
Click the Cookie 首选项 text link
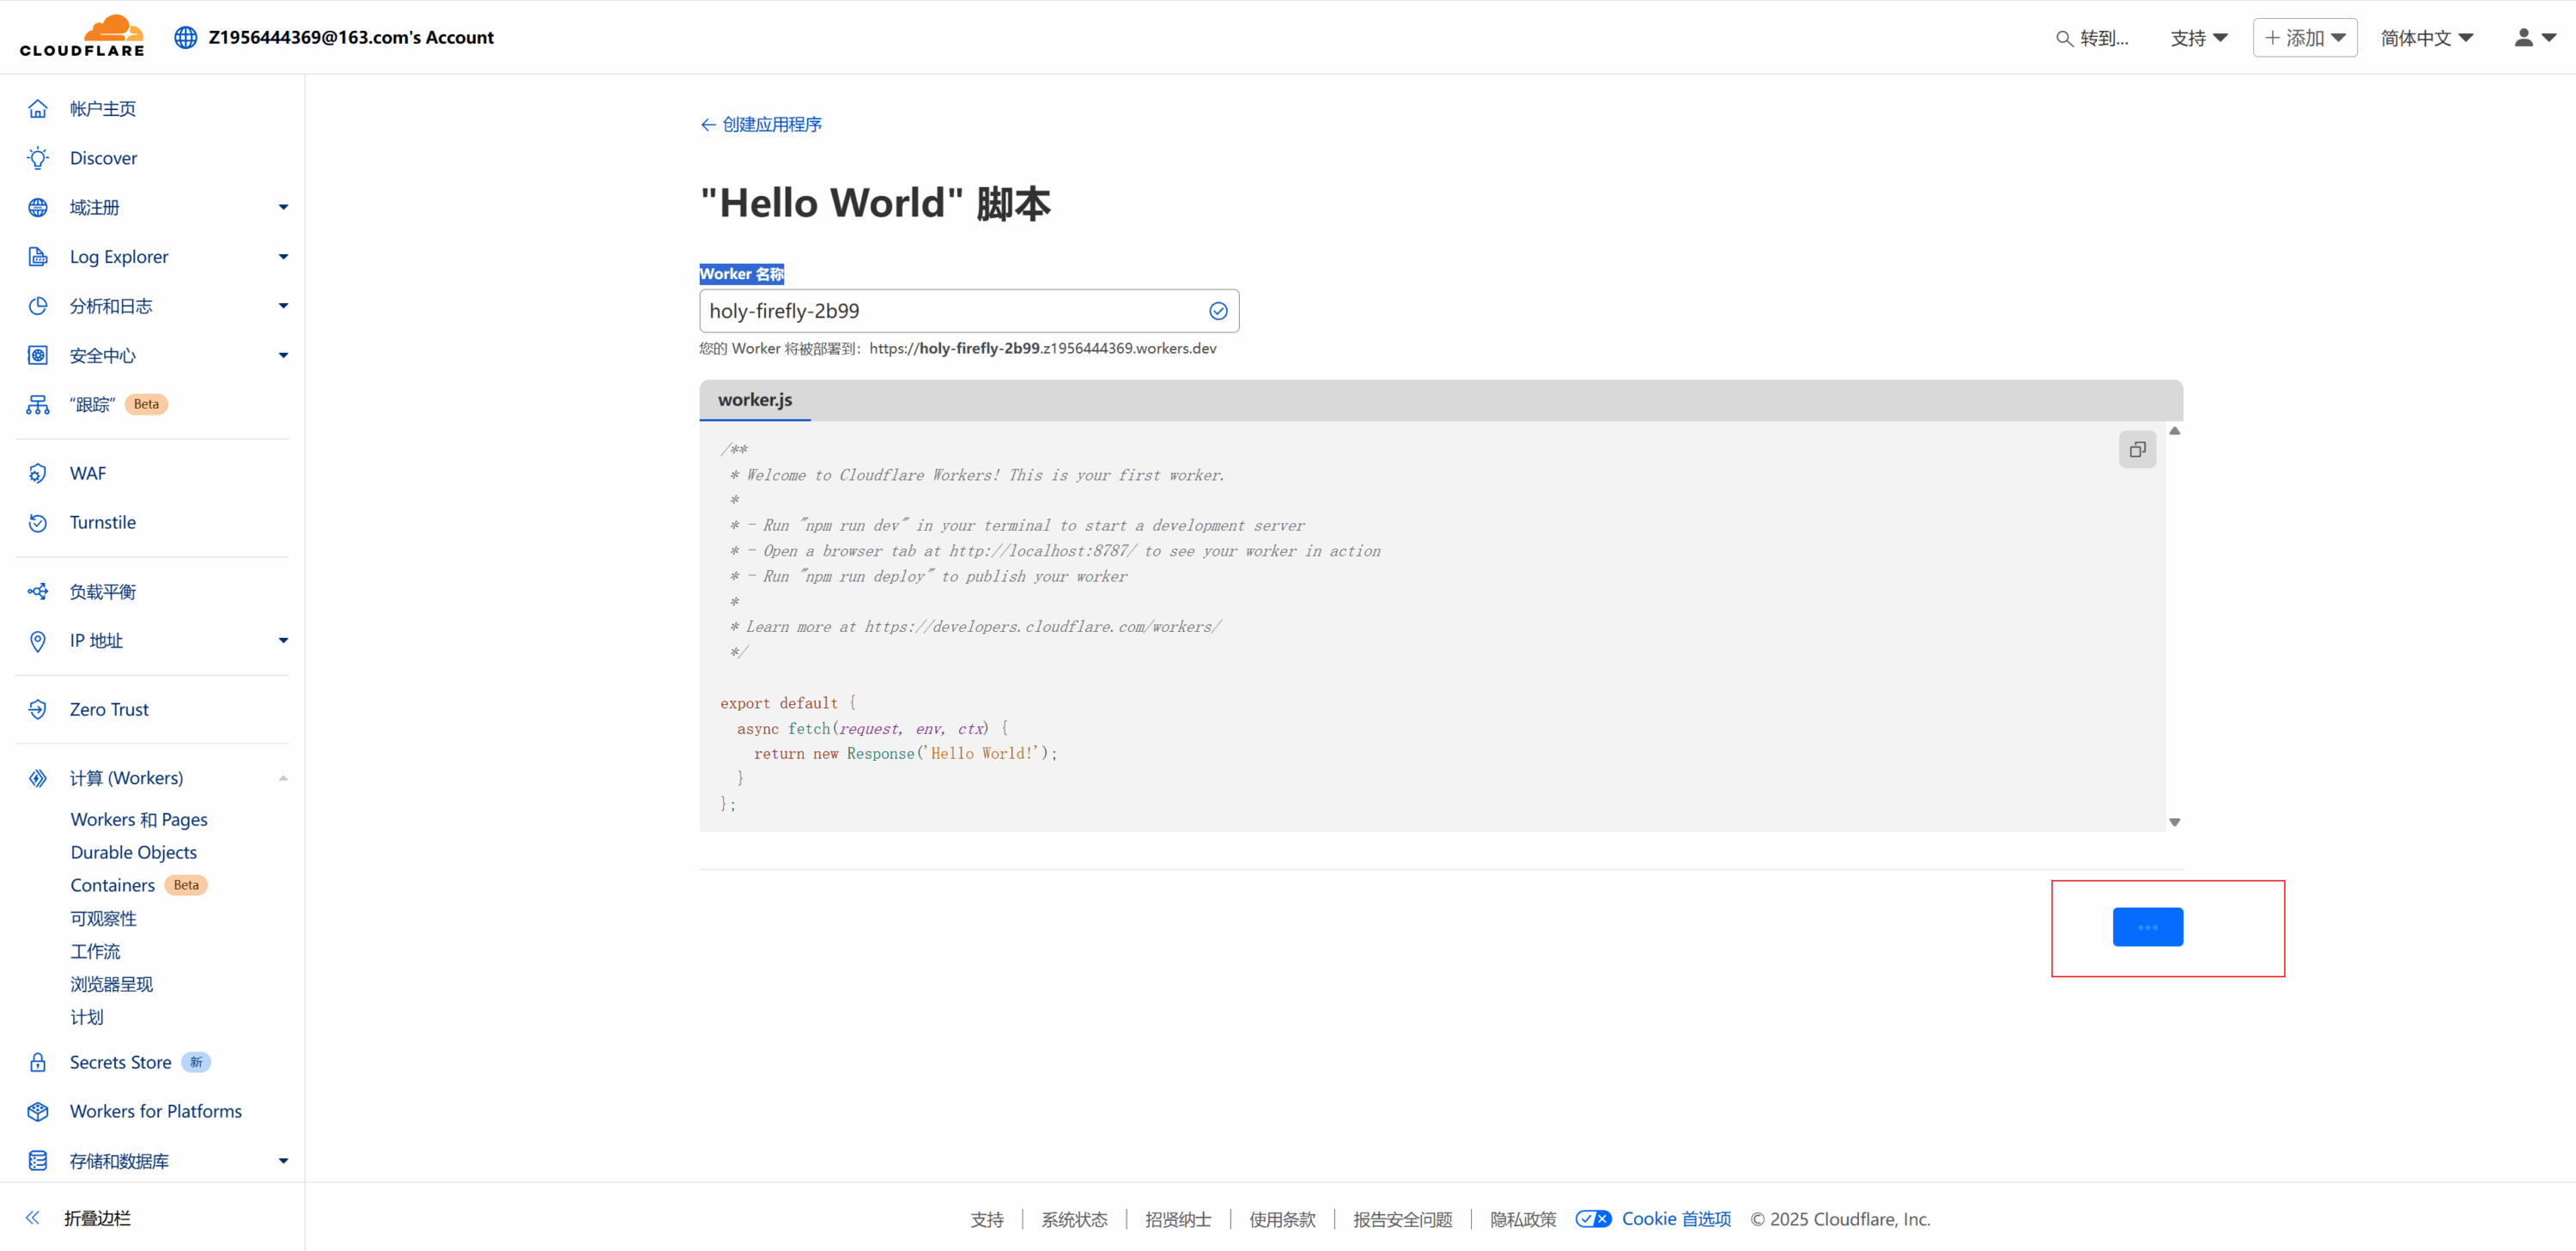click(x=1676, y=1219)
